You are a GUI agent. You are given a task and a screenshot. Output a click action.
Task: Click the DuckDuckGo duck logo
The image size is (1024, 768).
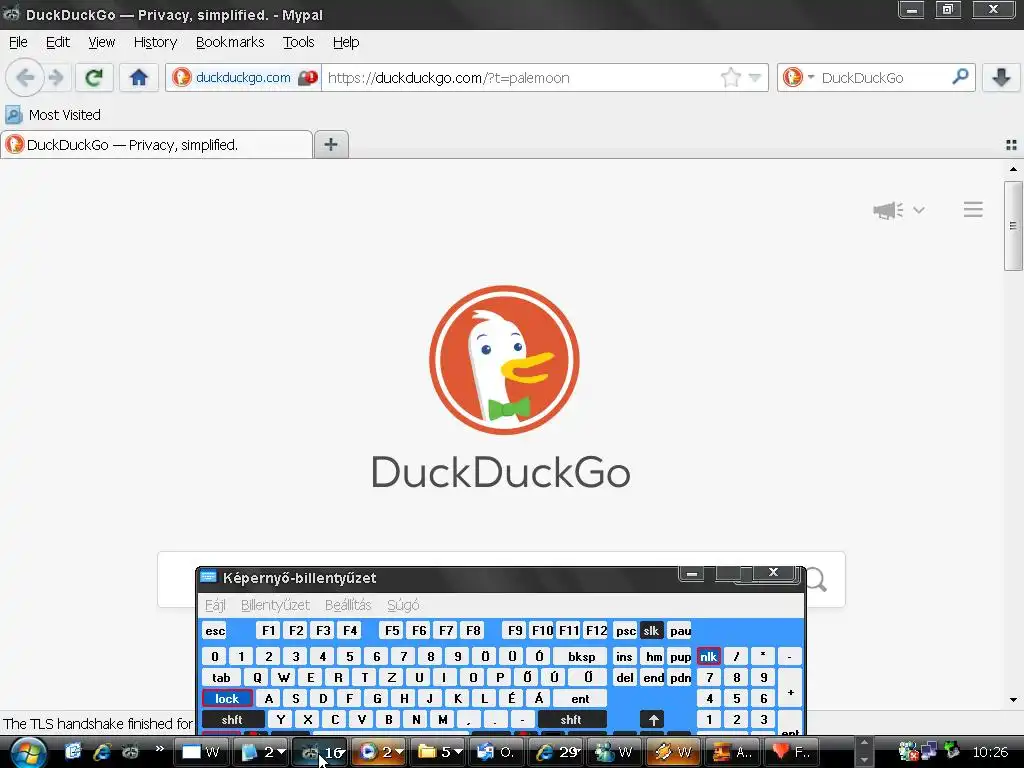pyautogui.click(x=504, y=360)
